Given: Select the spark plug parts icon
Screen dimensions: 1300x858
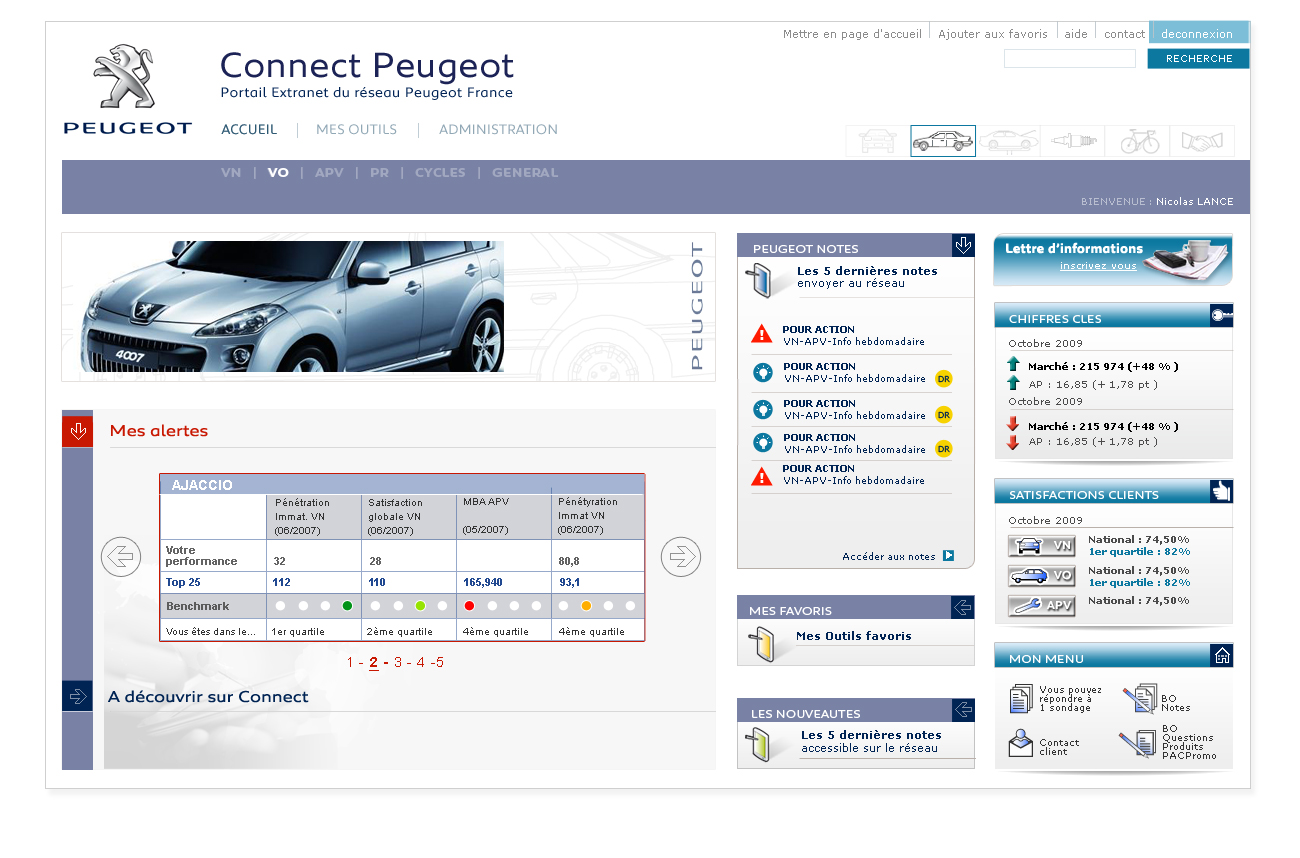Looking at the screenshot, I should click(x=1073, y=141).
